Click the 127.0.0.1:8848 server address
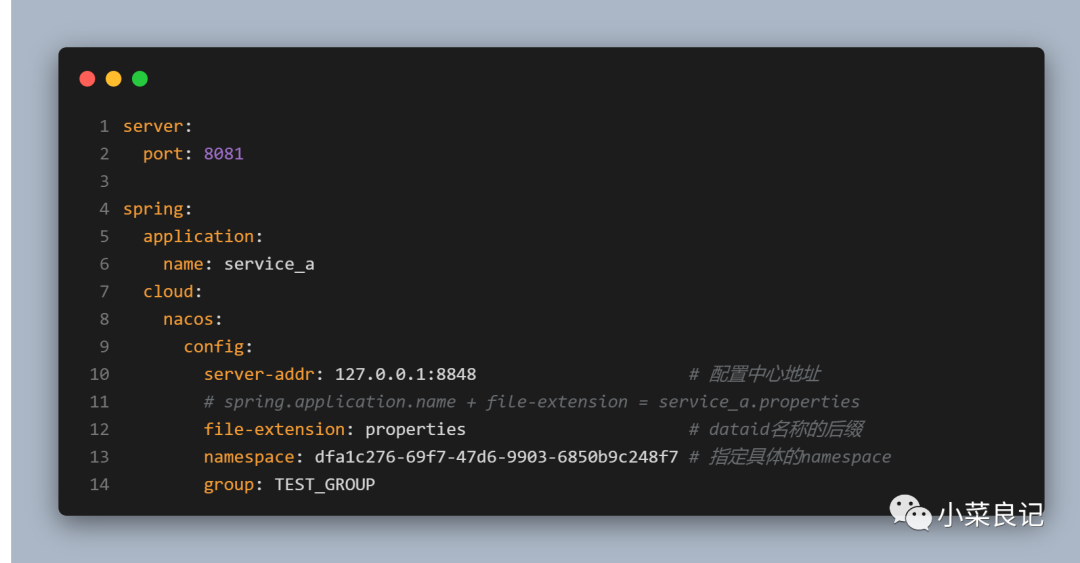 [405, 374]
